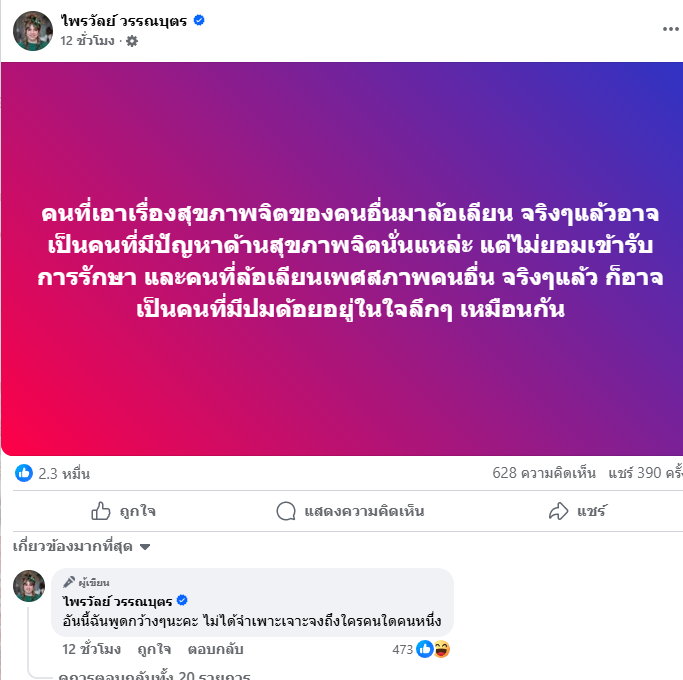Click ตอบกลับ under the author's comment
The image size is (683, 680).
coord(215,649)
